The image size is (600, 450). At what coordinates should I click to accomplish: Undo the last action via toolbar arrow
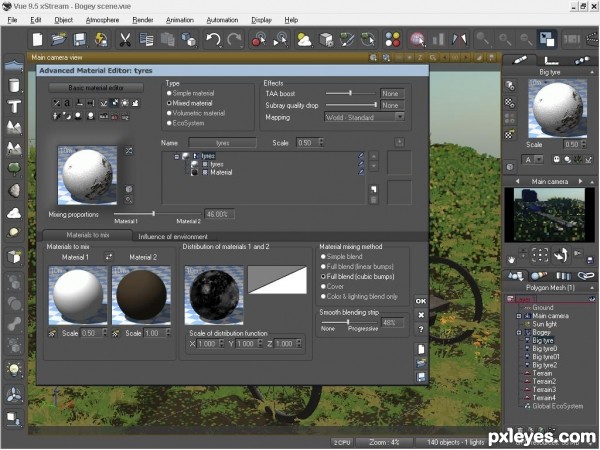coord(213,39)
